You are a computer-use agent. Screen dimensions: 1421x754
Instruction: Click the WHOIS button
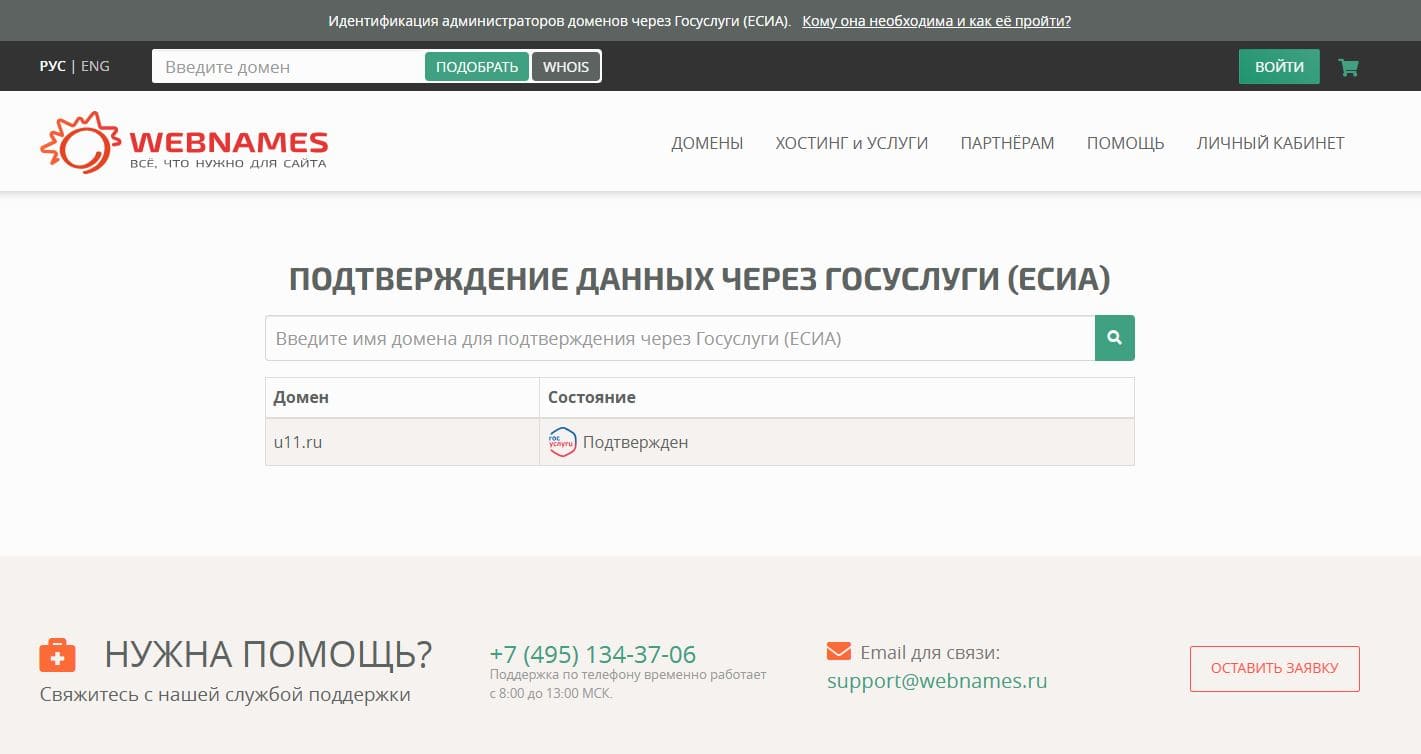[x=566, y=67]
